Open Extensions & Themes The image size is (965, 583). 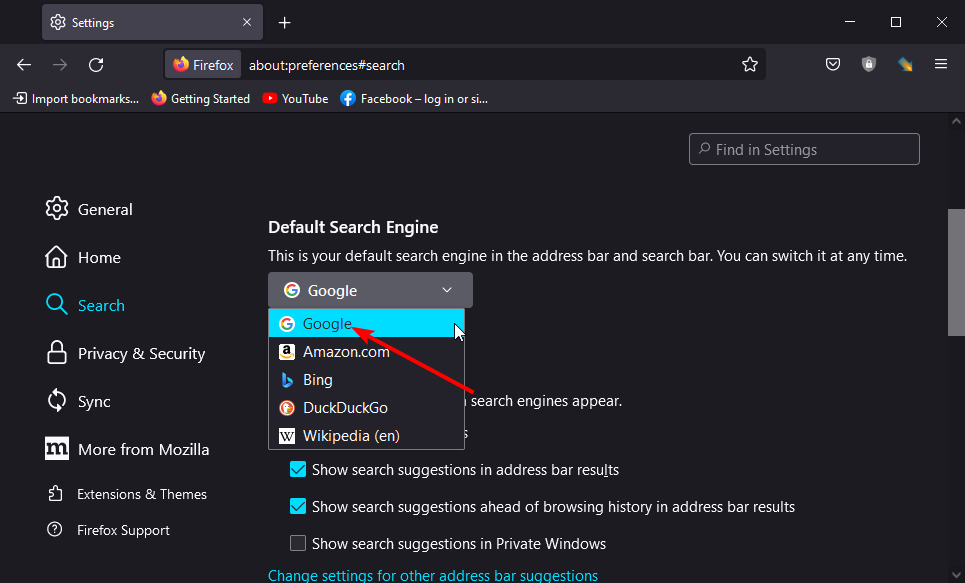coord(127,494)
